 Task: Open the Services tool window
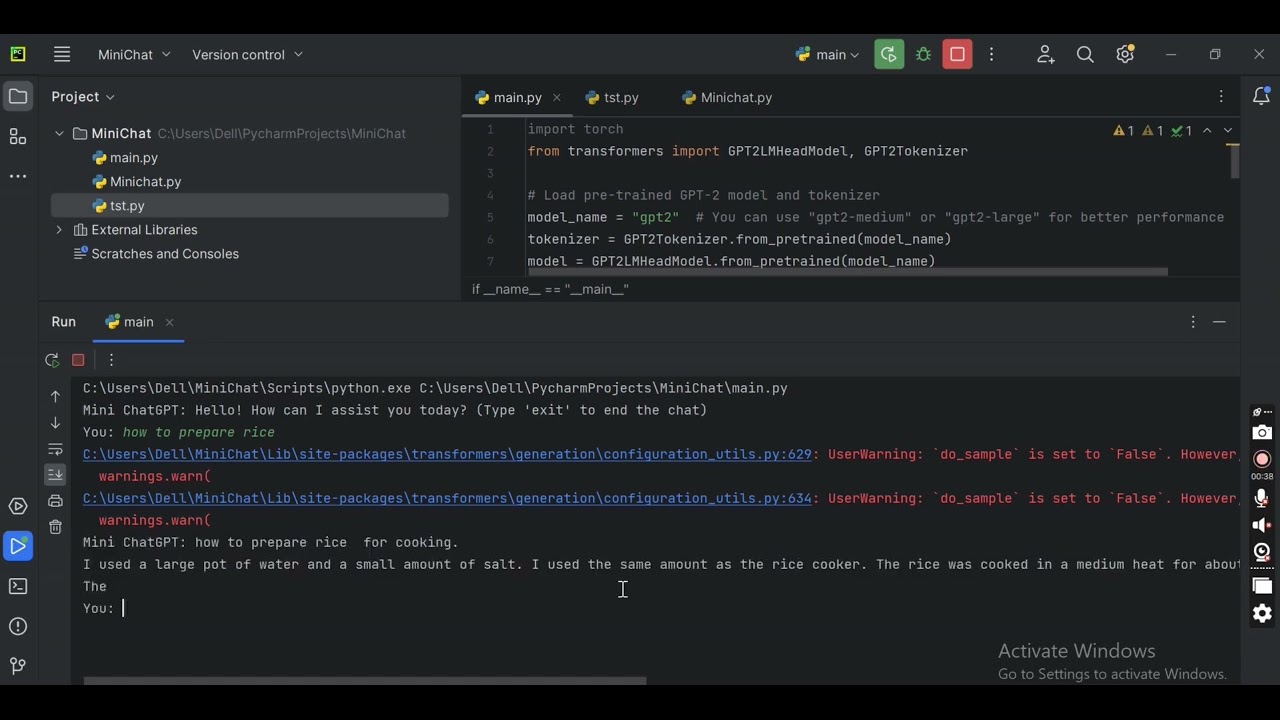click(18, 507)
